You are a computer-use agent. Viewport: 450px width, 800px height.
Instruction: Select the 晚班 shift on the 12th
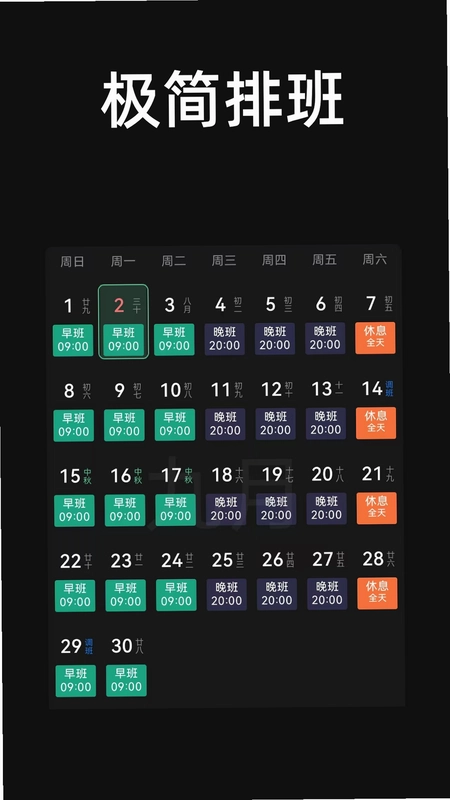(x=276, y=423)
